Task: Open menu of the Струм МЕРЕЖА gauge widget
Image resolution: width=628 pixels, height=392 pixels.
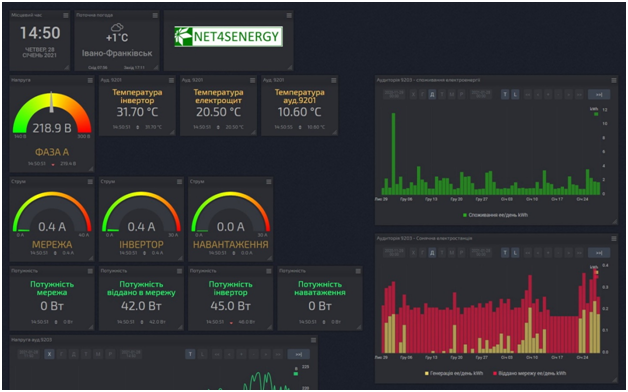Action: click(90, 181)
